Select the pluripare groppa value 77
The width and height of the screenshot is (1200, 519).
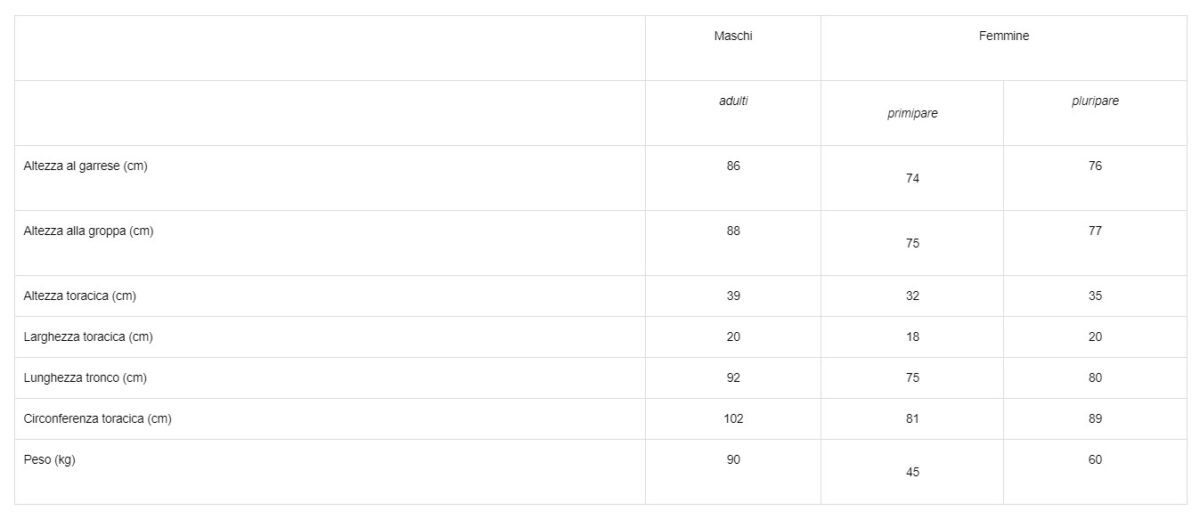1095,231
